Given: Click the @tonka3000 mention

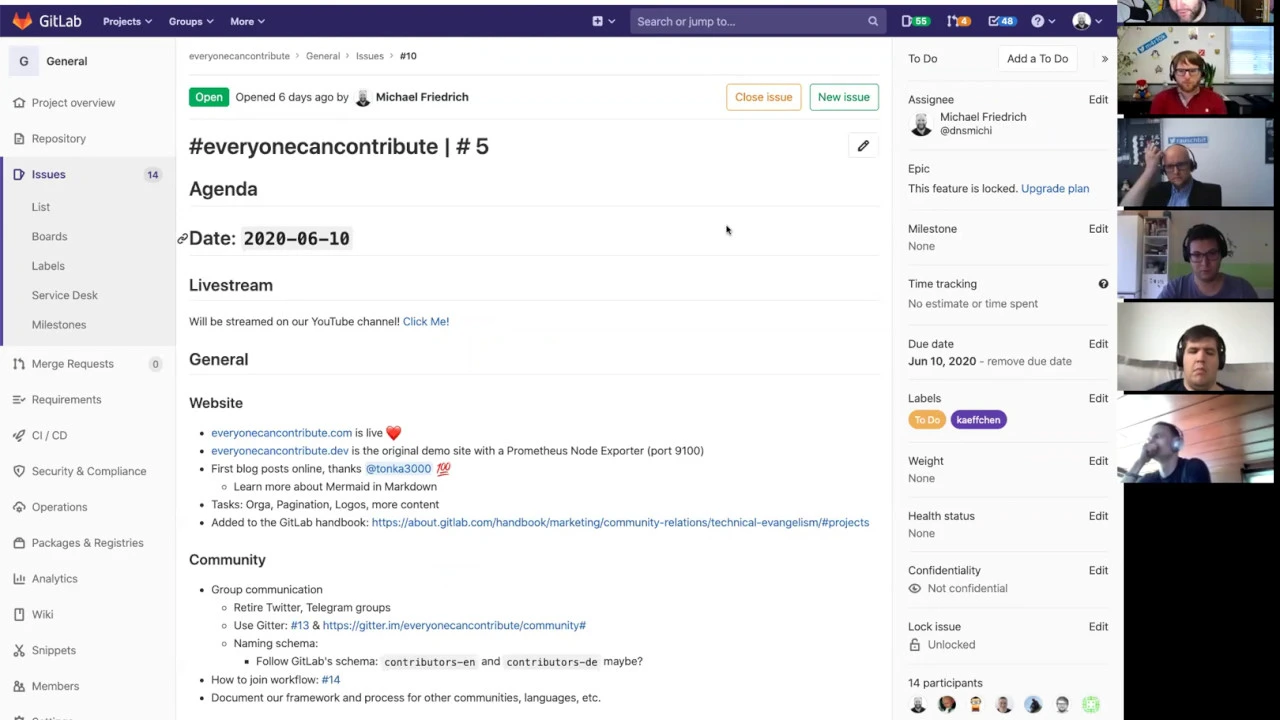Looking at the screenshot, I should [x=398, y=469].
